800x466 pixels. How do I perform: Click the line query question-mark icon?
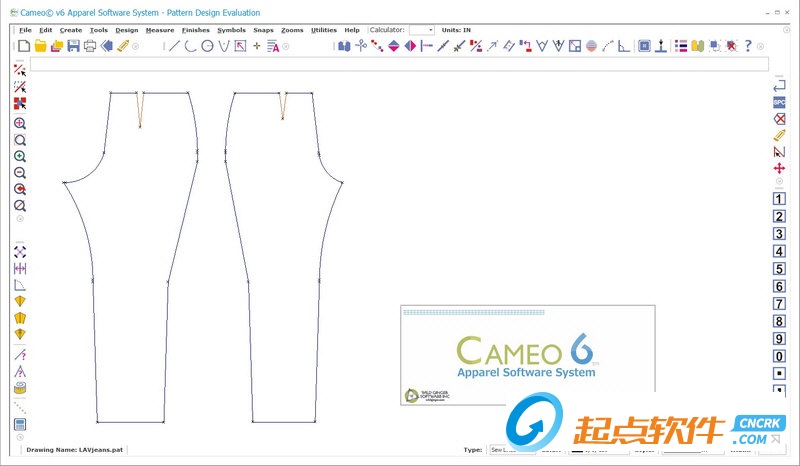(x=20, y=354)
